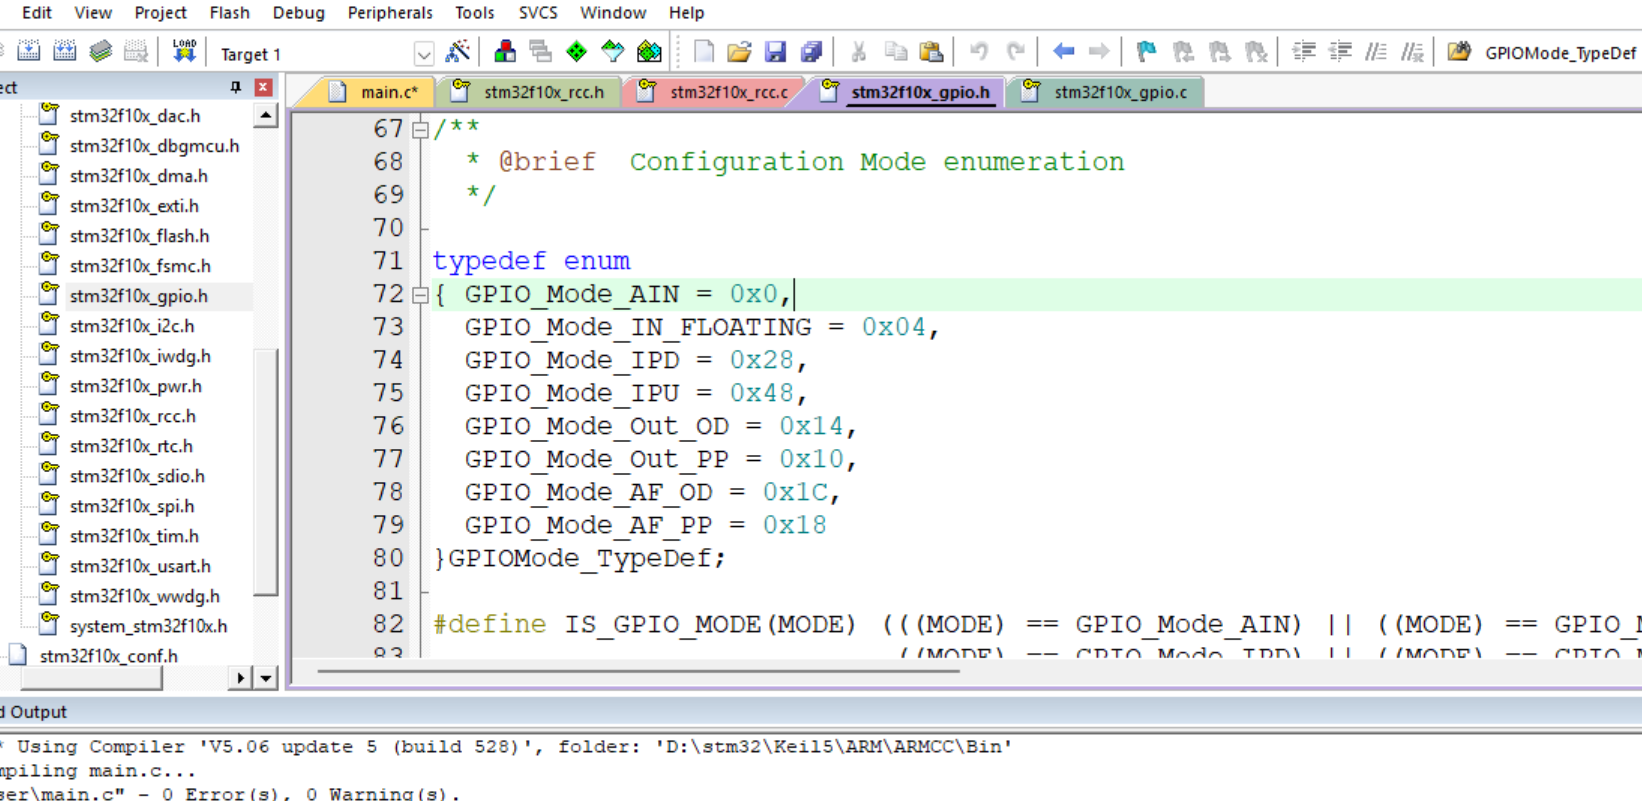This screenshot has width=1642, height=801.
Task: Cut the selected text
Action: point(858,52)
